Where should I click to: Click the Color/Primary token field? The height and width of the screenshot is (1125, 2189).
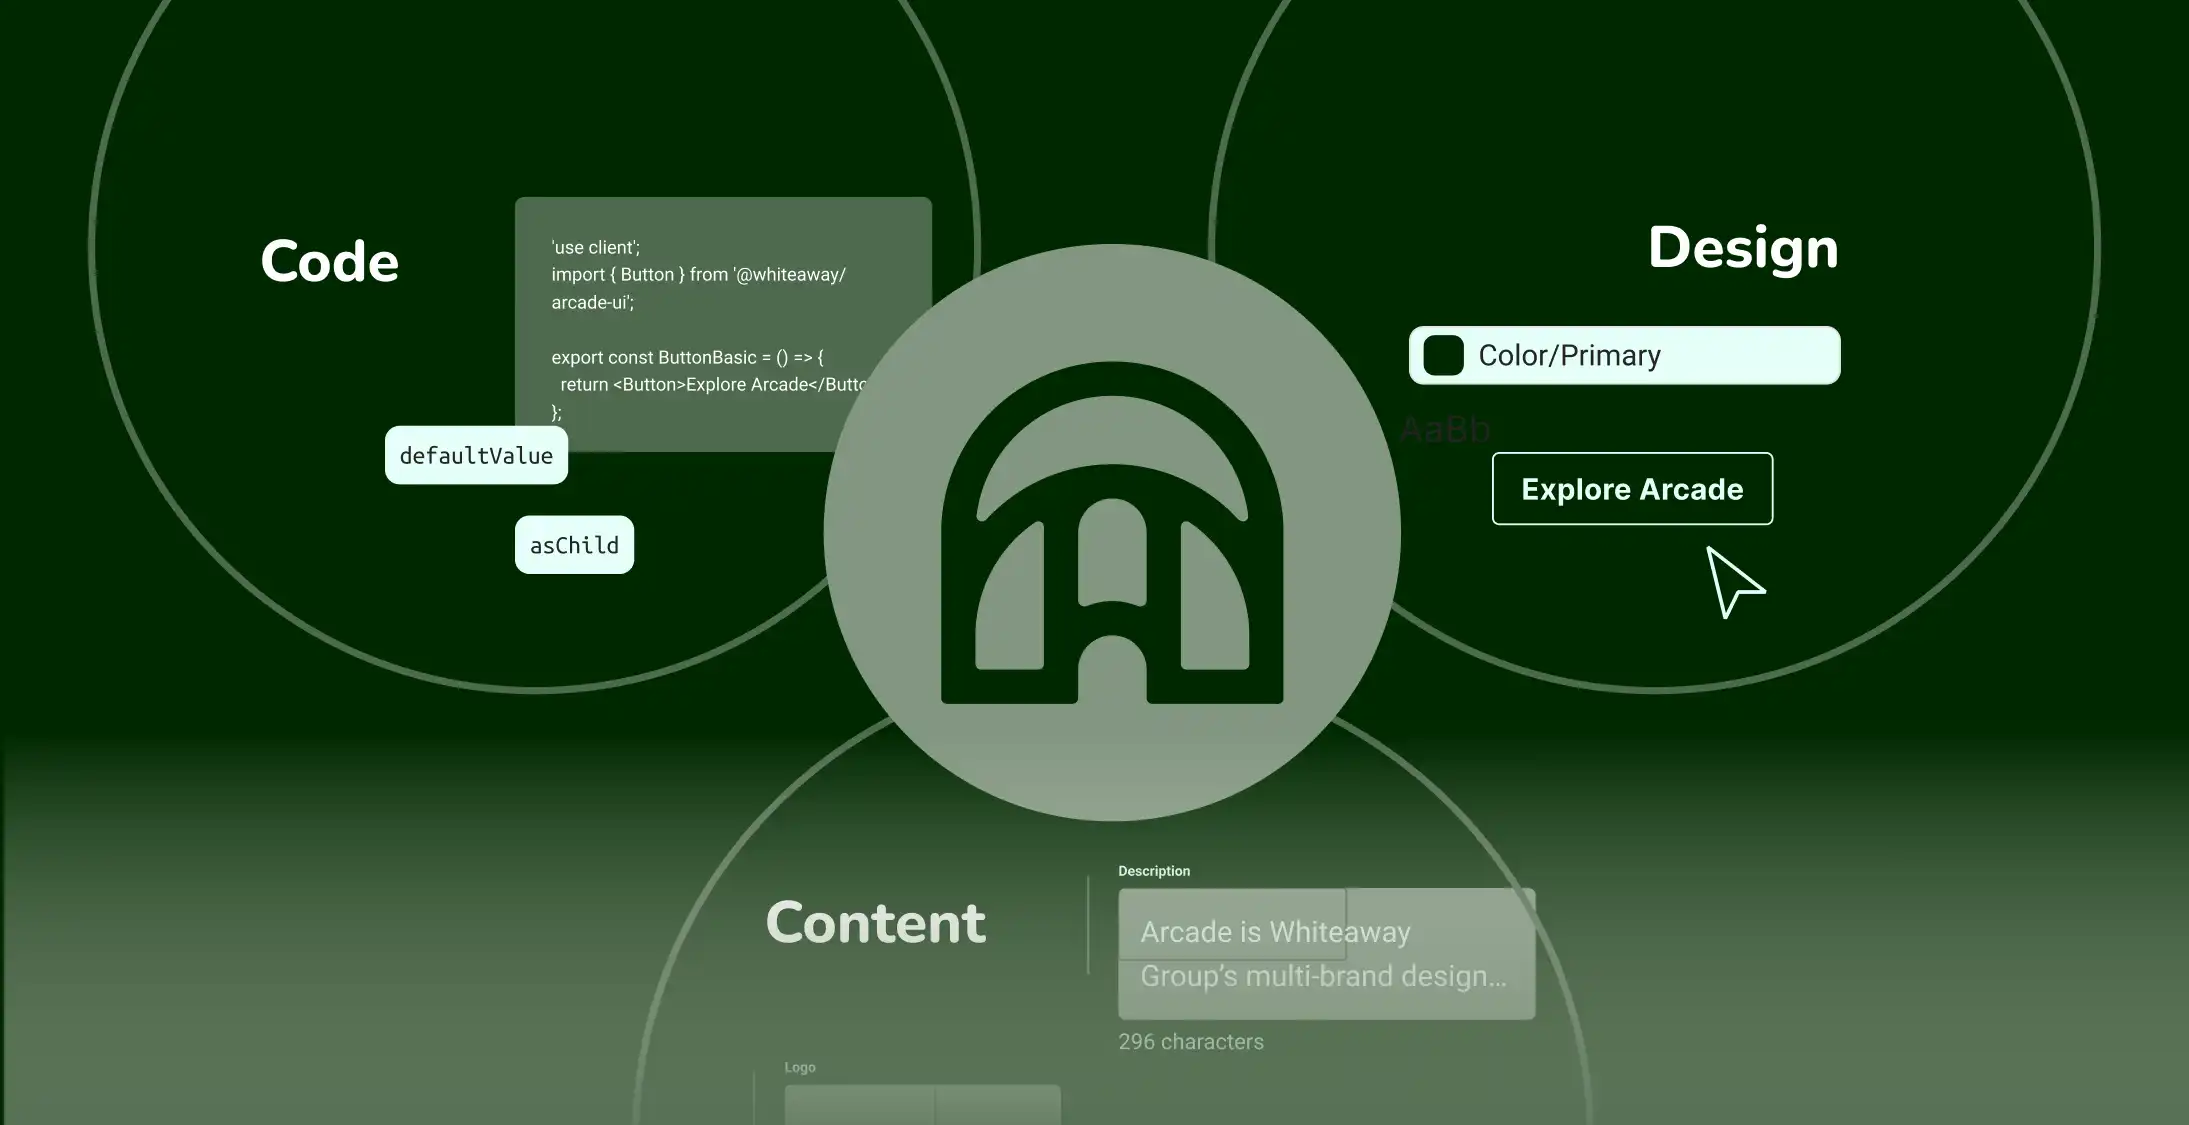1624,355
